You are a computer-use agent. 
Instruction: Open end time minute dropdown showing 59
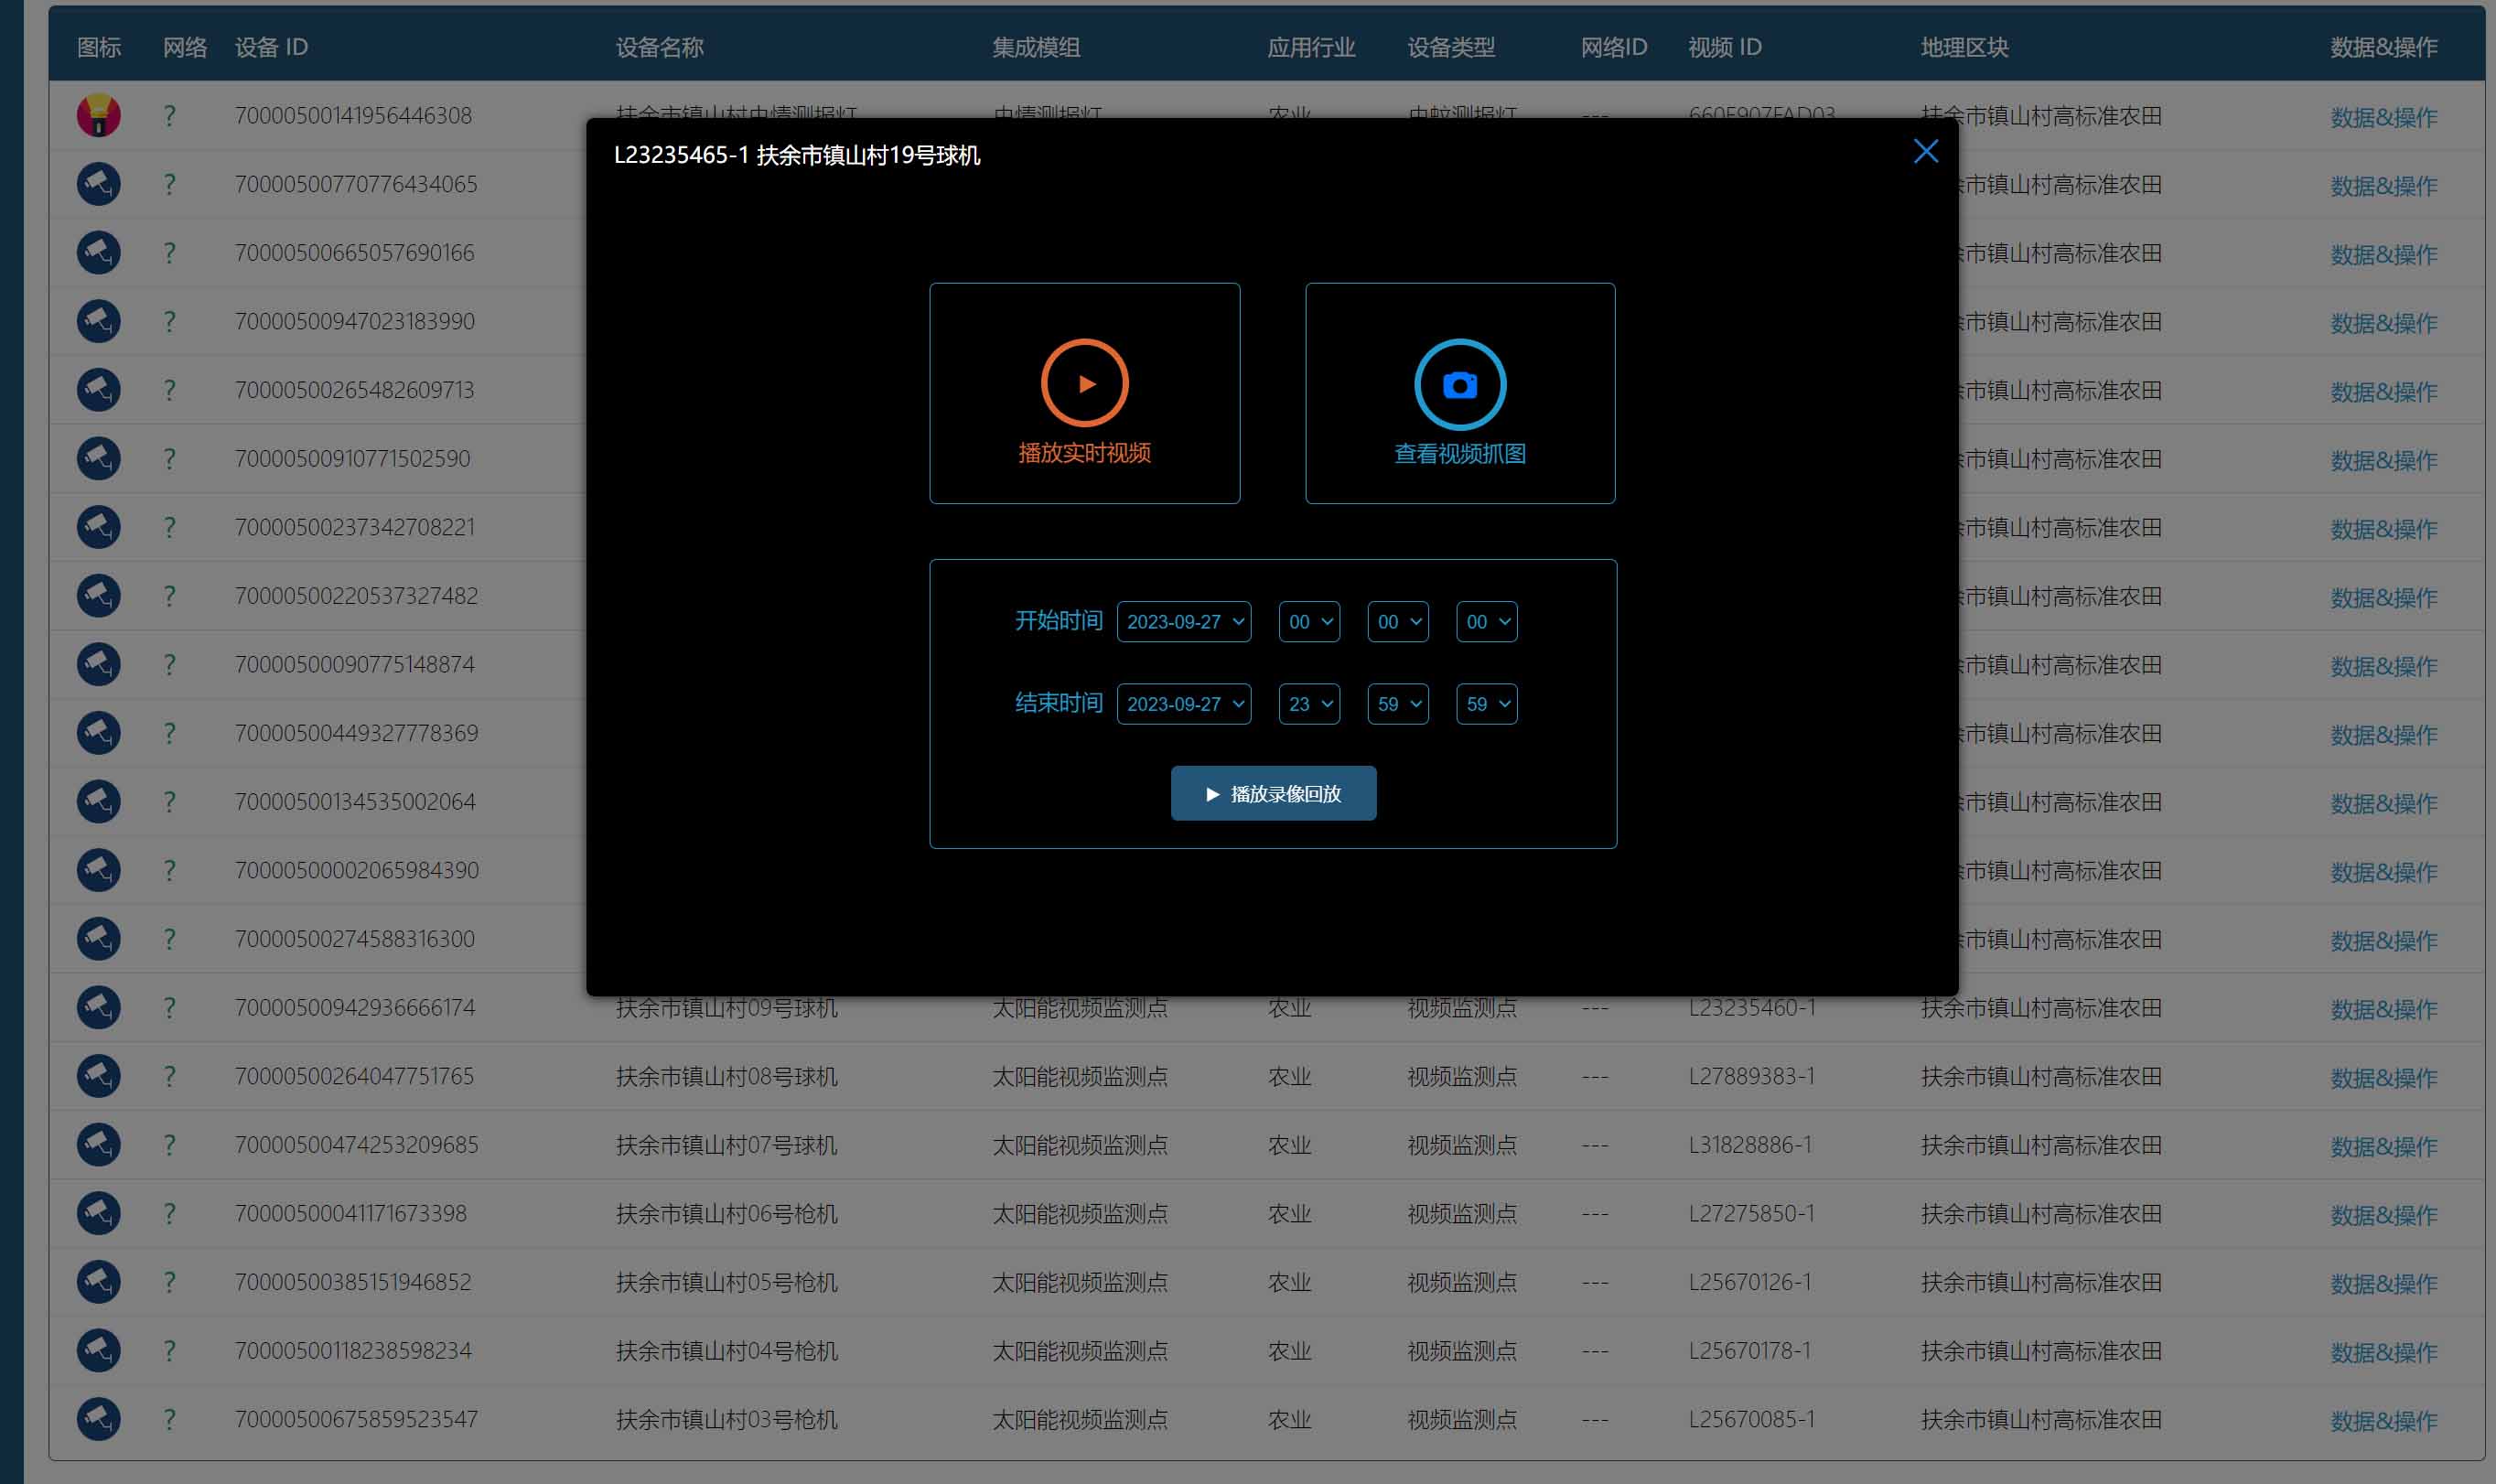point(1397,703)
